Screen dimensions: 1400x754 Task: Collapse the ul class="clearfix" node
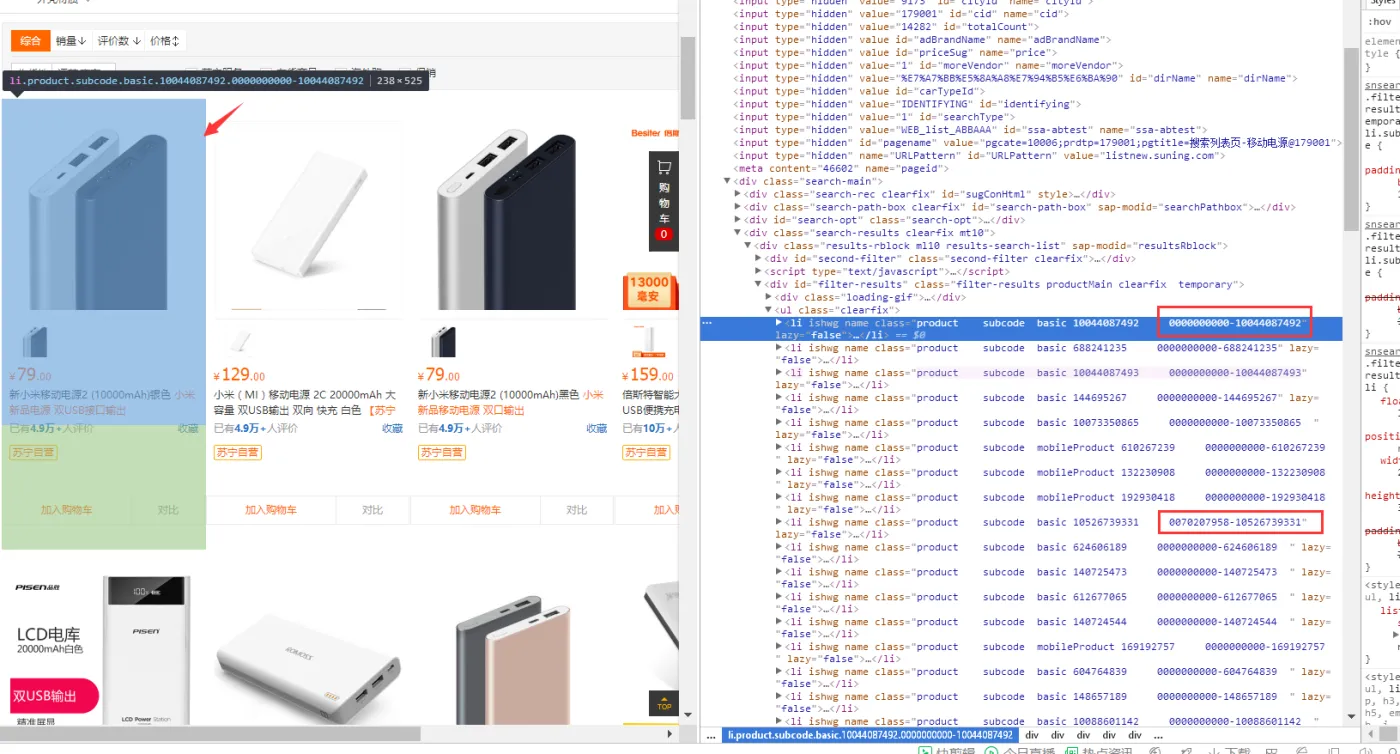pos(768,310)
